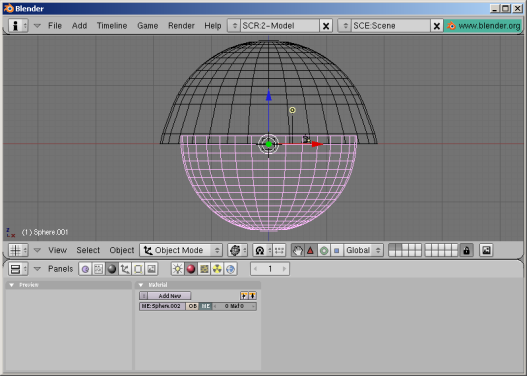Image resolution: width=527 pixels, height=376 pixels.
Task: Increase current frame number arrow
Action: coord(284,269)
